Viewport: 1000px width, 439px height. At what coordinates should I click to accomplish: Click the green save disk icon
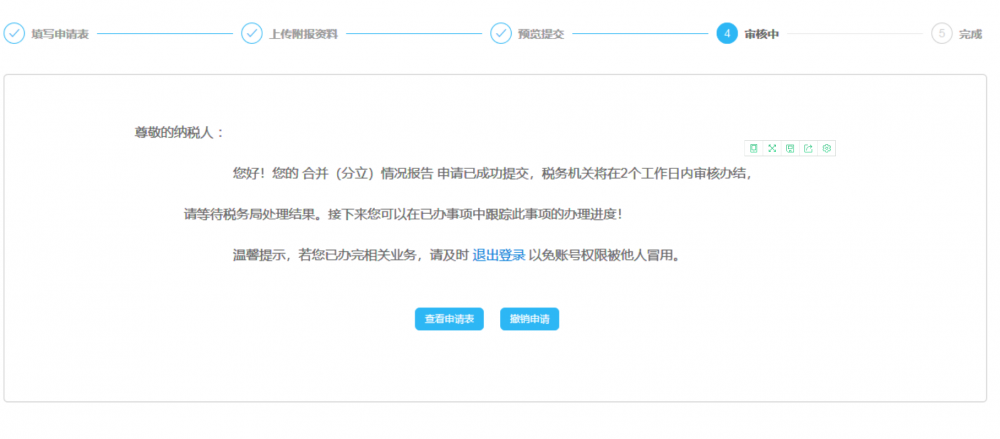click(790, 148)
